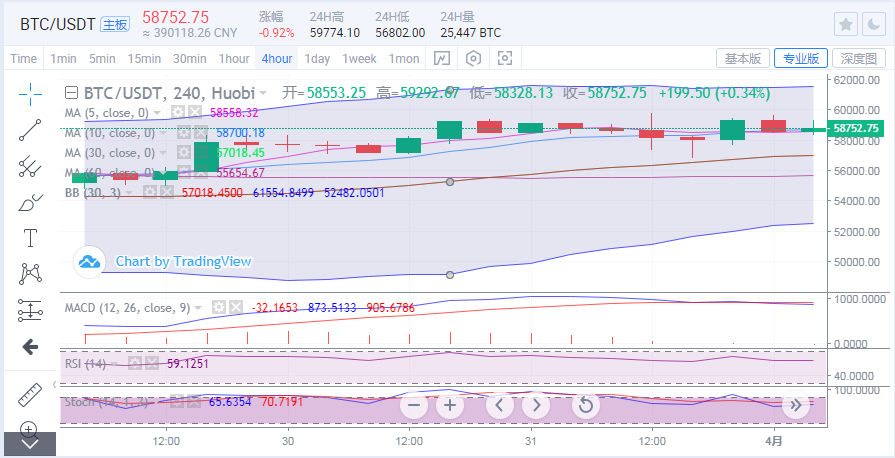
Task: Zoom in chart with plus button
Action: point(450,405)
